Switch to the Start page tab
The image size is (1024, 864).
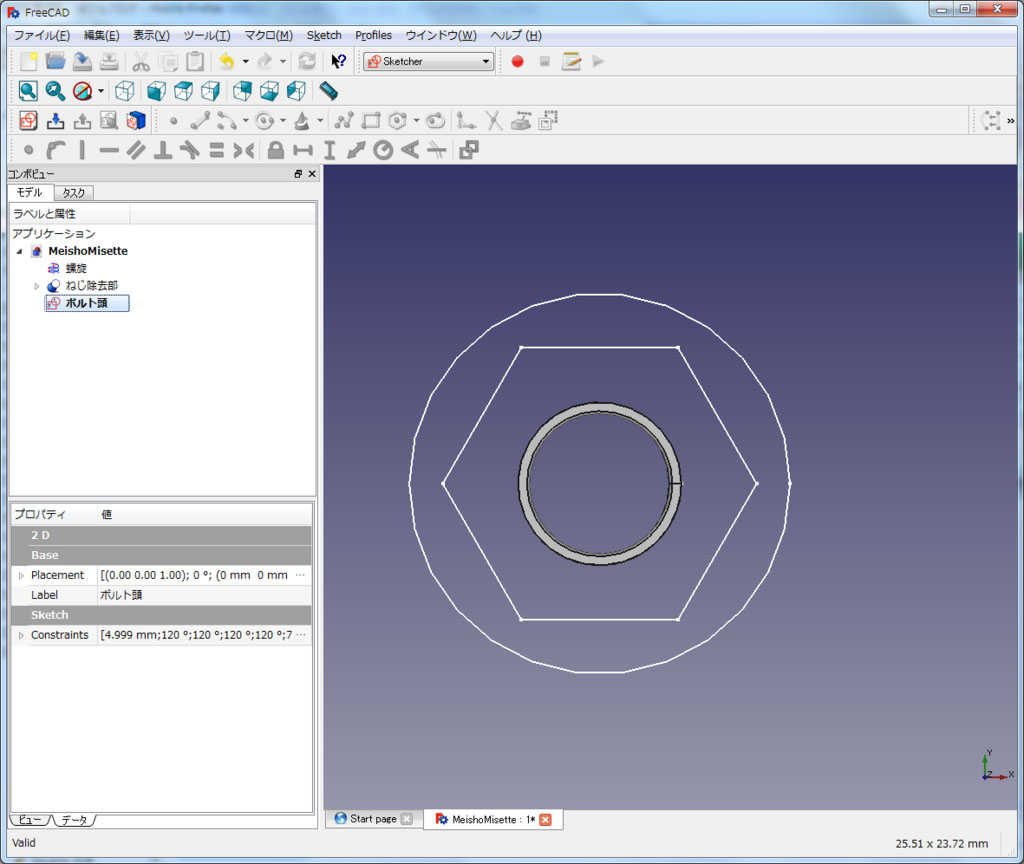tap(373, 819)
